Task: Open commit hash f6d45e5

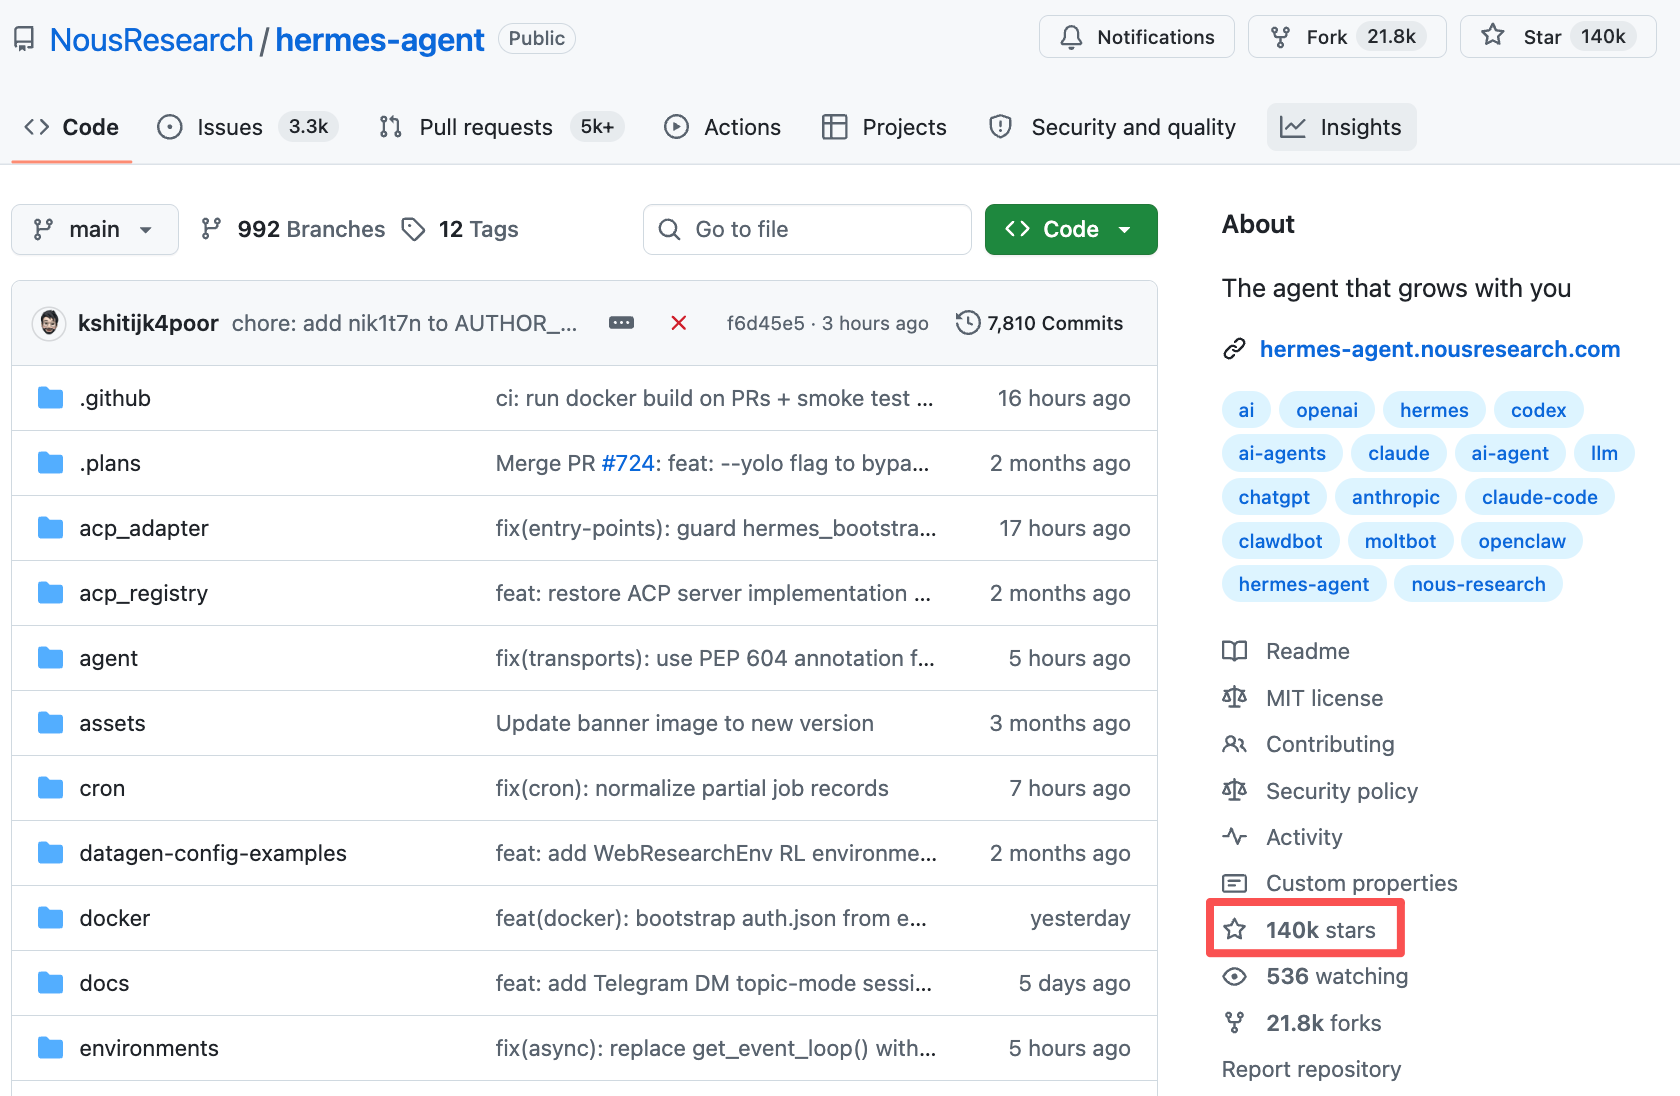Action: pos(765,323)
